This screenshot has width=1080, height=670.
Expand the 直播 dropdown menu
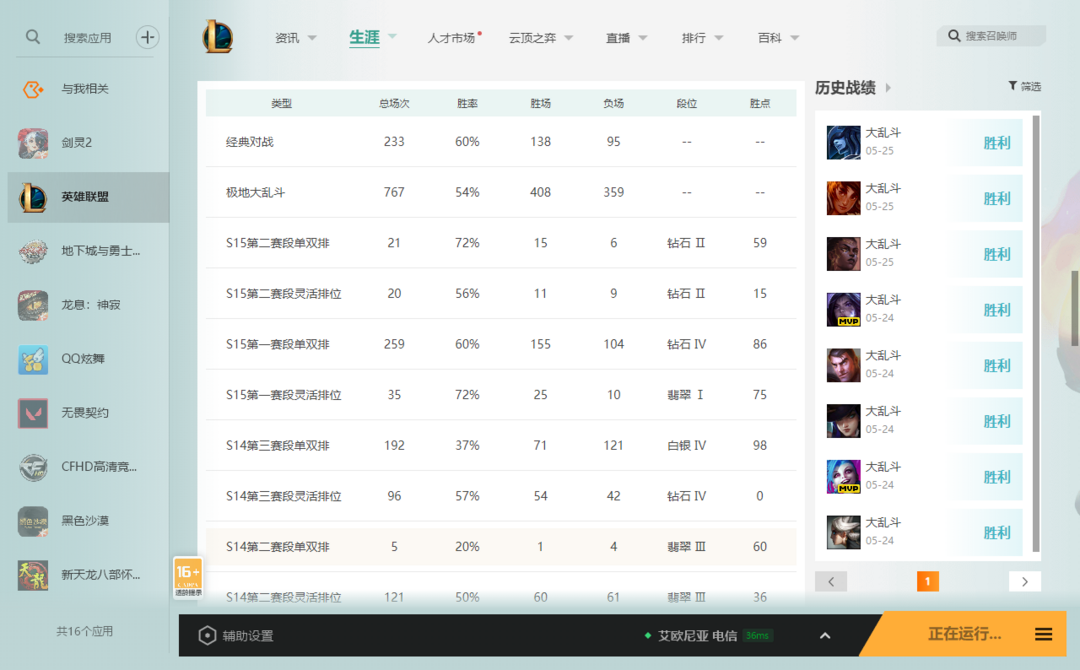[x=643, y=38]
